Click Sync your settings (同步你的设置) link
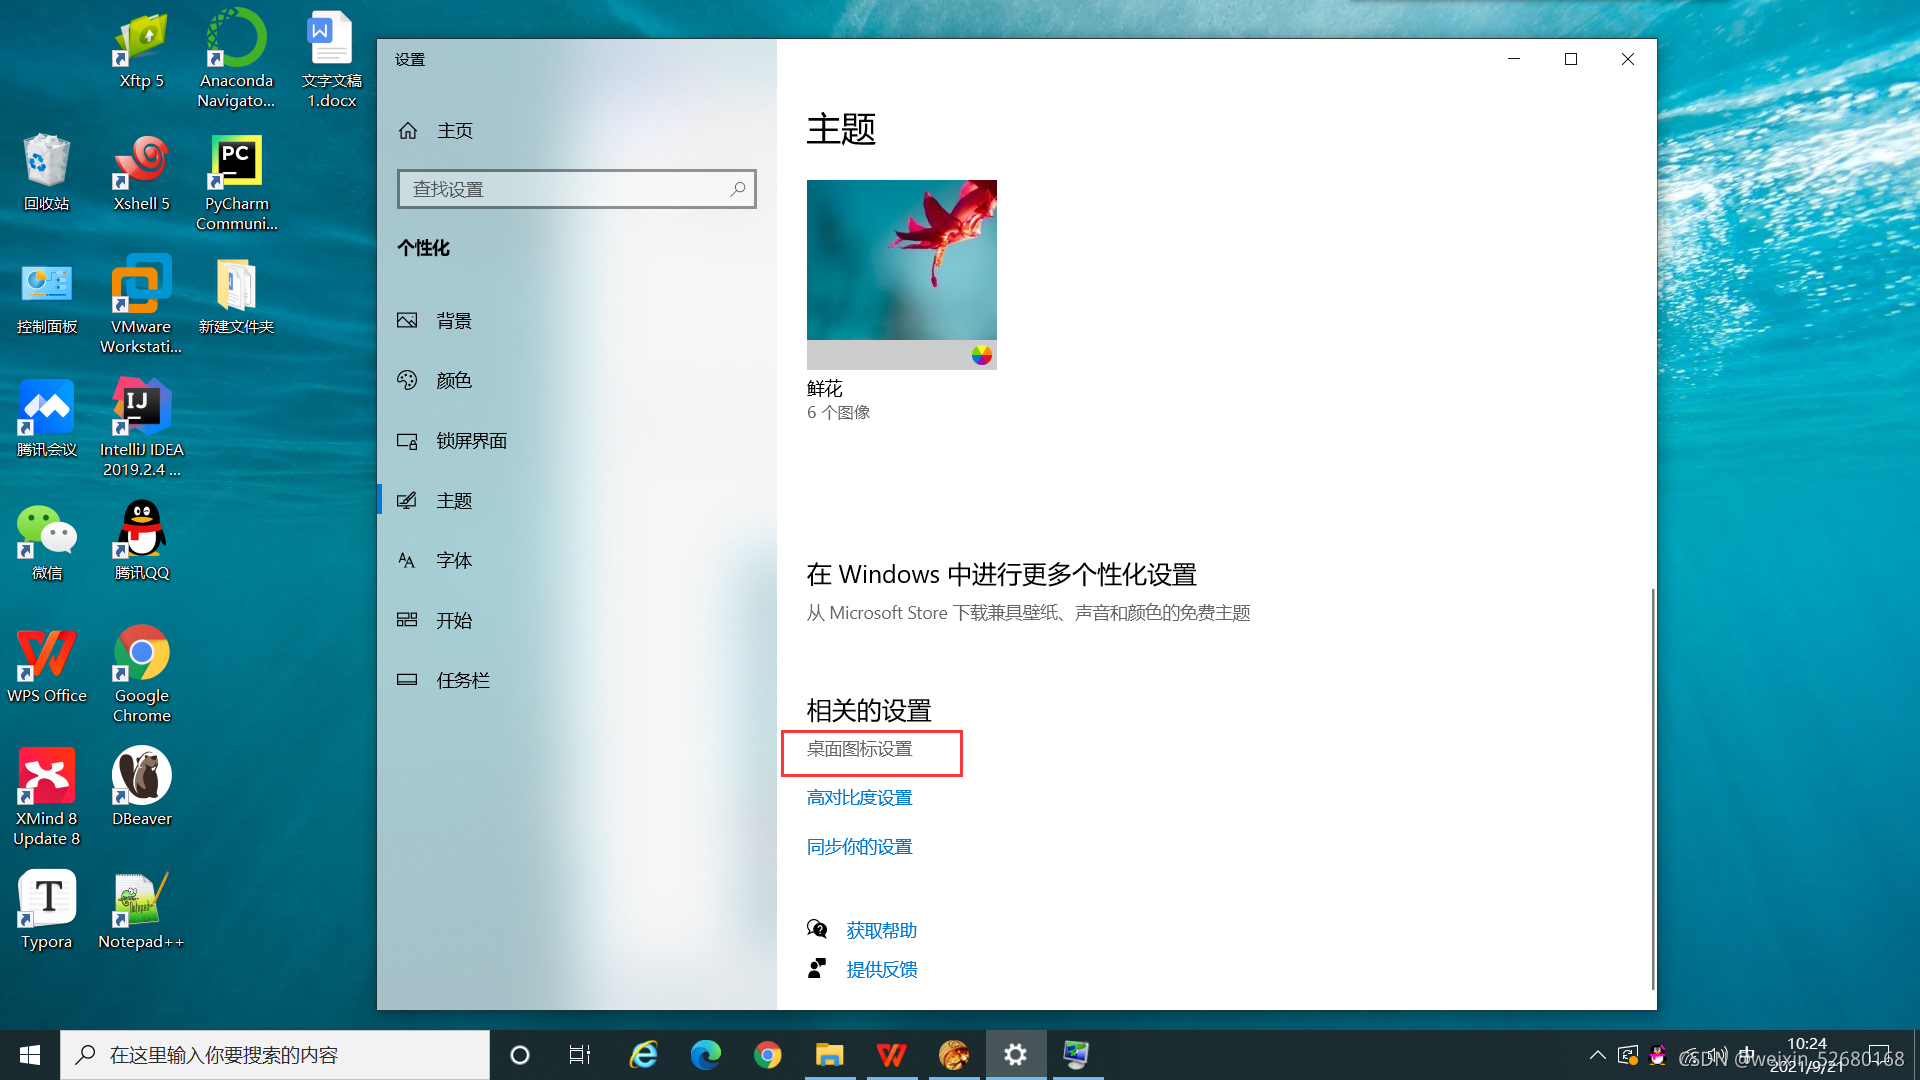This screenshot has width=1920, height=1080. point(859,847)
